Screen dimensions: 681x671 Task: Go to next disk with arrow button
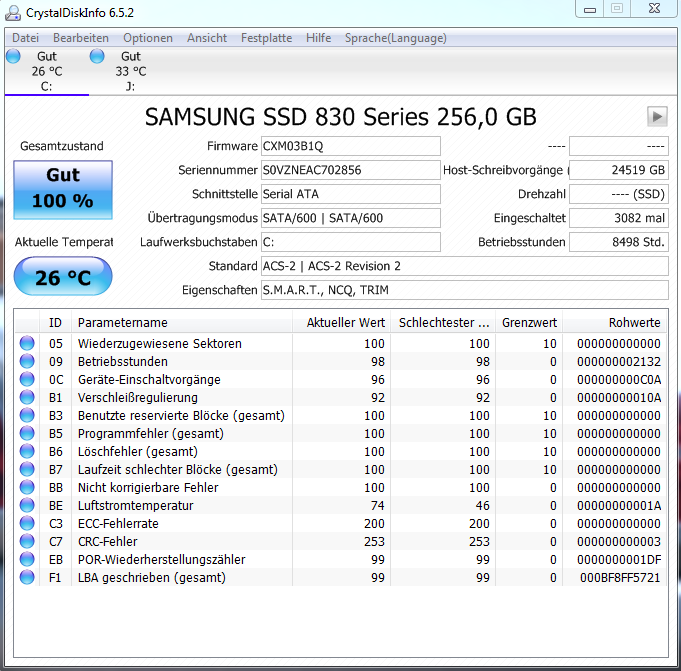[x=657, y=116]
